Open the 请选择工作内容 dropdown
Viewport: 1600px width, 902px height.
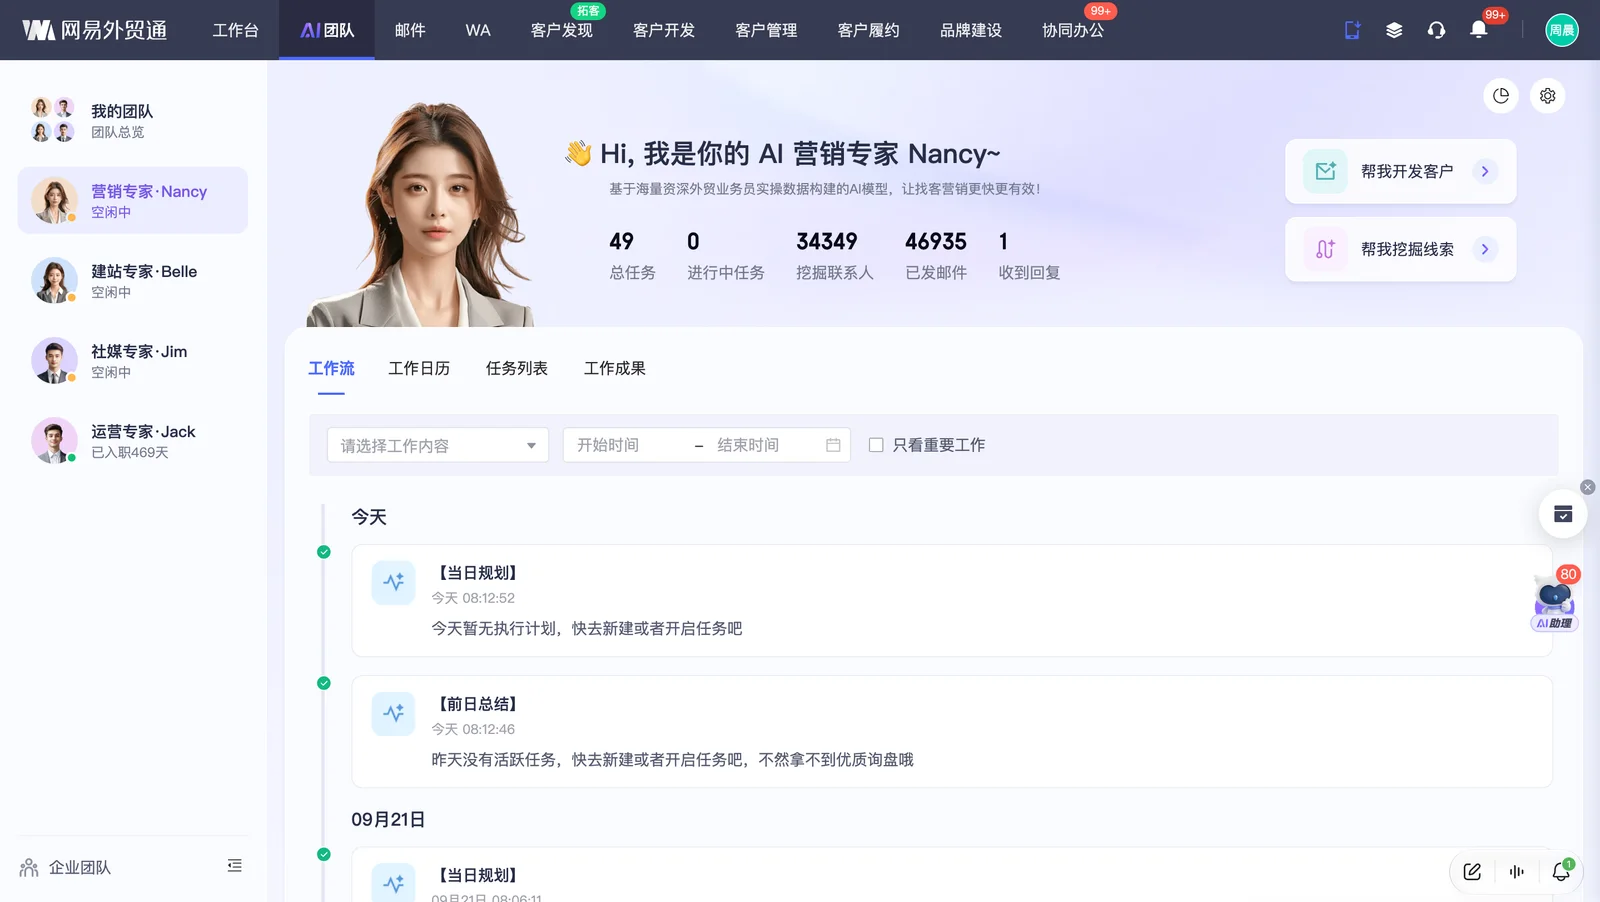pos(438,445)
